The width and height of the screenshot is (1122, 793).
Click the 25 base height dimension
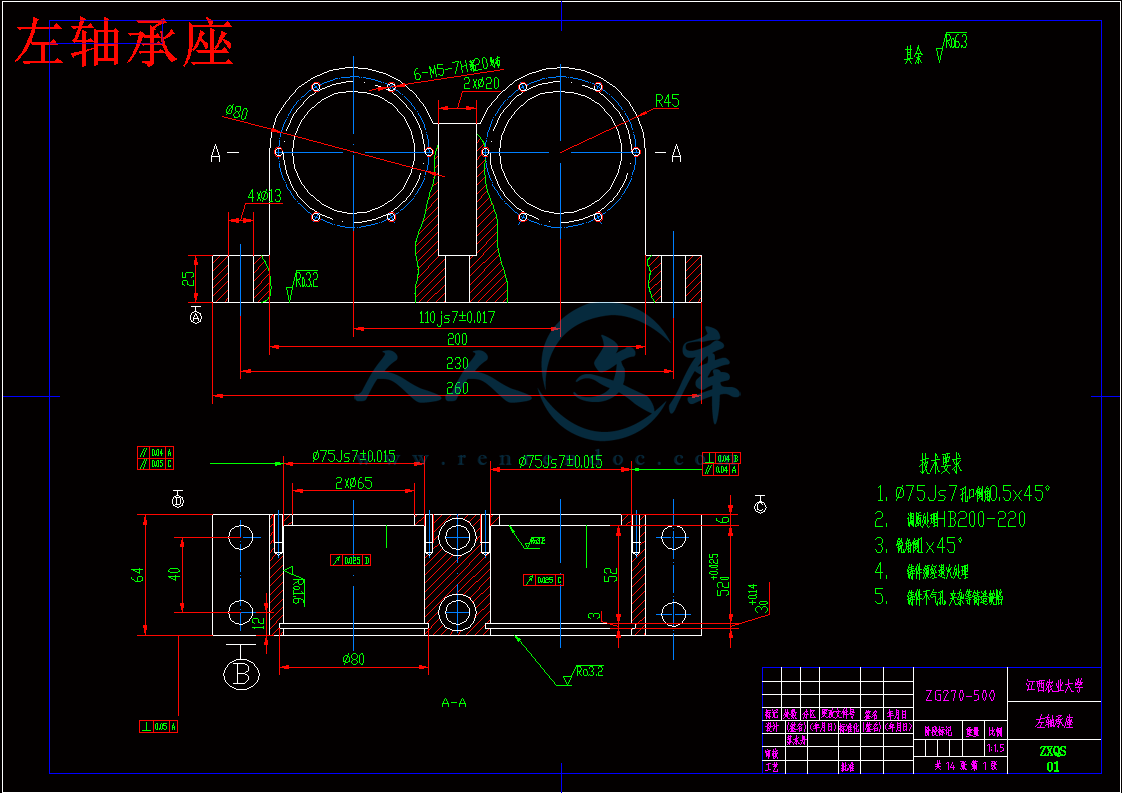point(189,278)
